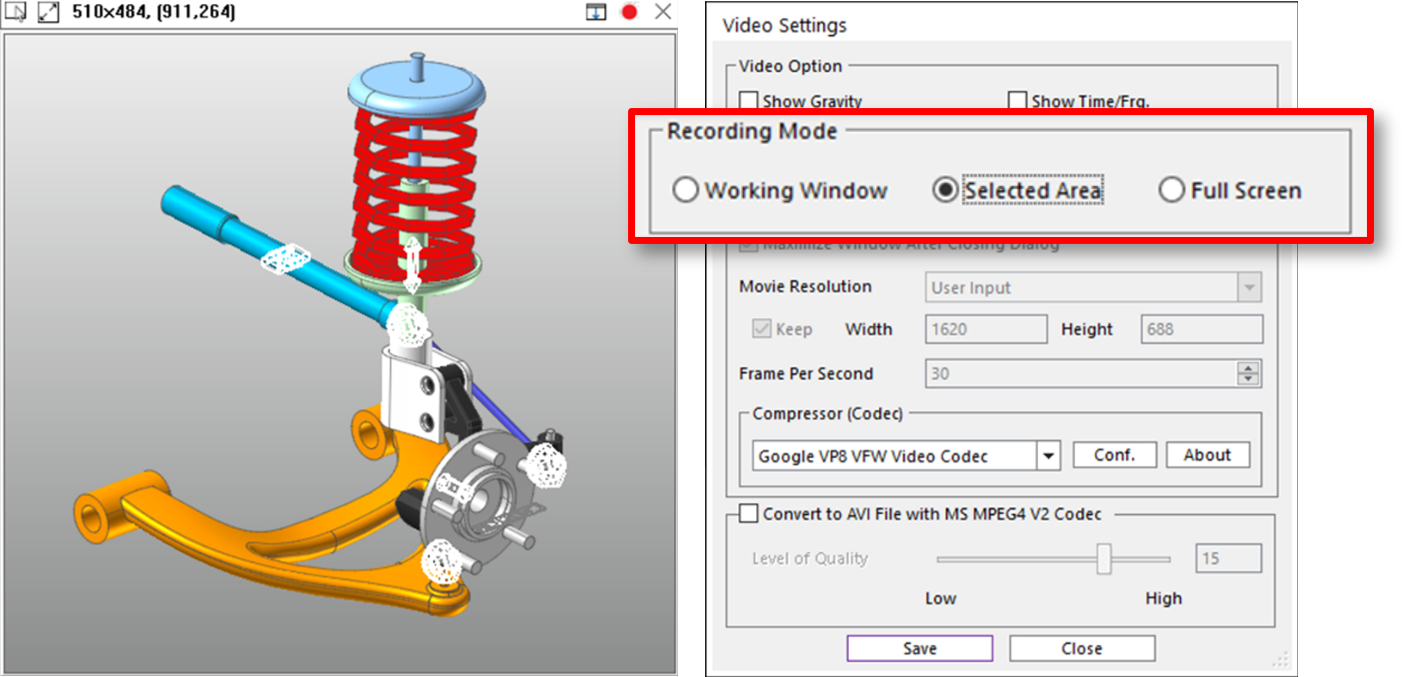Image resolution: width=1402 pixels, height=677 pixels.
Task: Click the select-area cursor icon
Action: pyautogui.click(x=16, y=13)
